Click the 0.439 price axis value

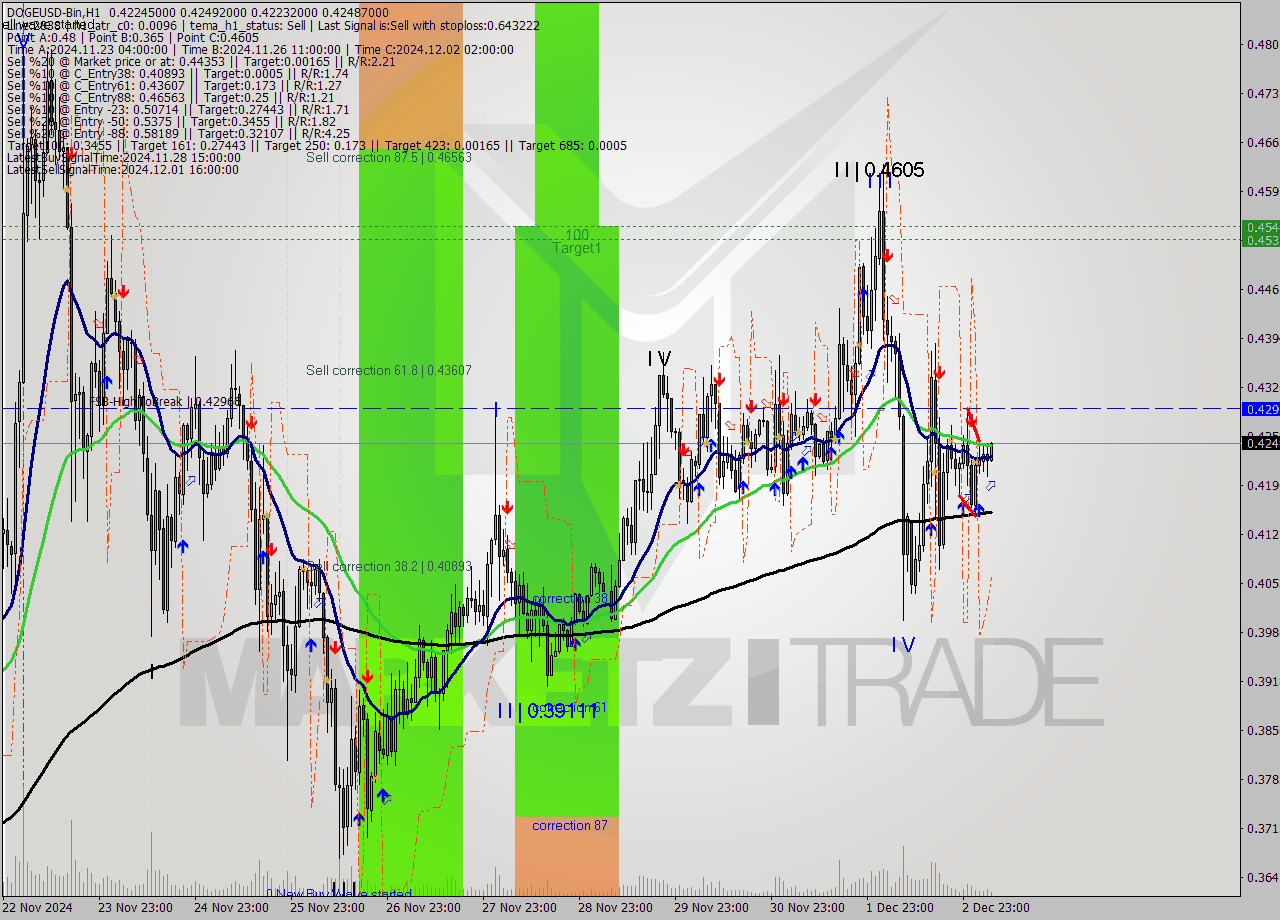click(1262, 338)
